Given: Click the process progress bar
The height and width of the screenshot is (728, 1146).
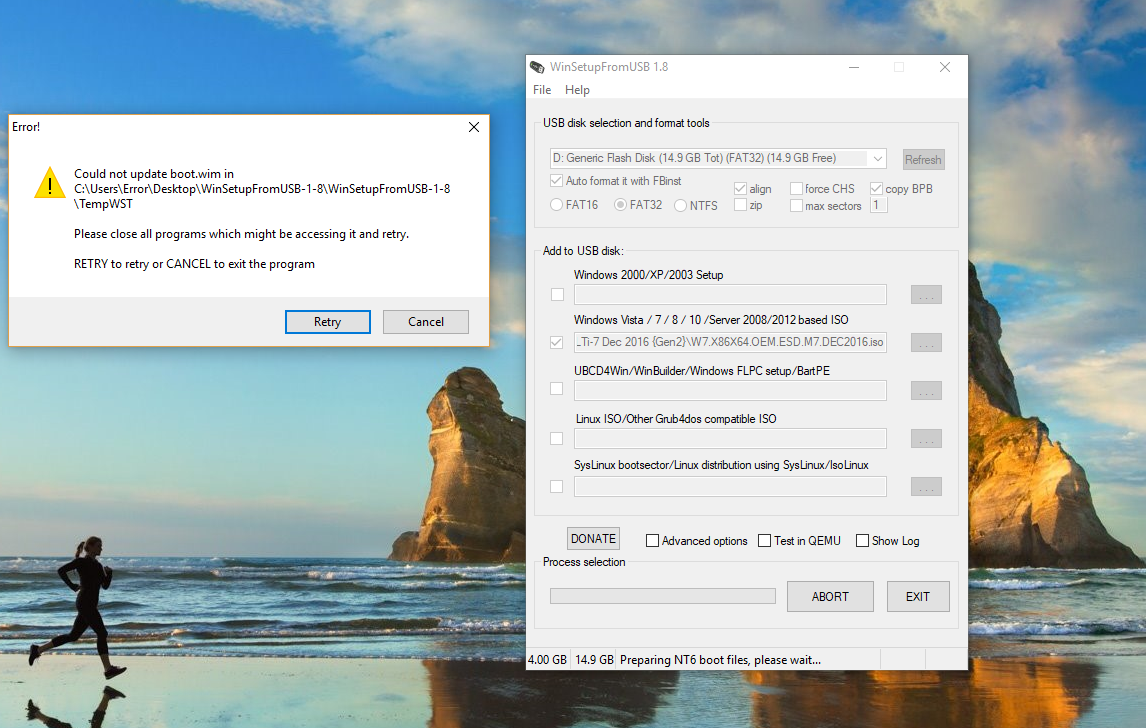Looking at the screenshot, I should pyautogui.click(x=663, y=596).
